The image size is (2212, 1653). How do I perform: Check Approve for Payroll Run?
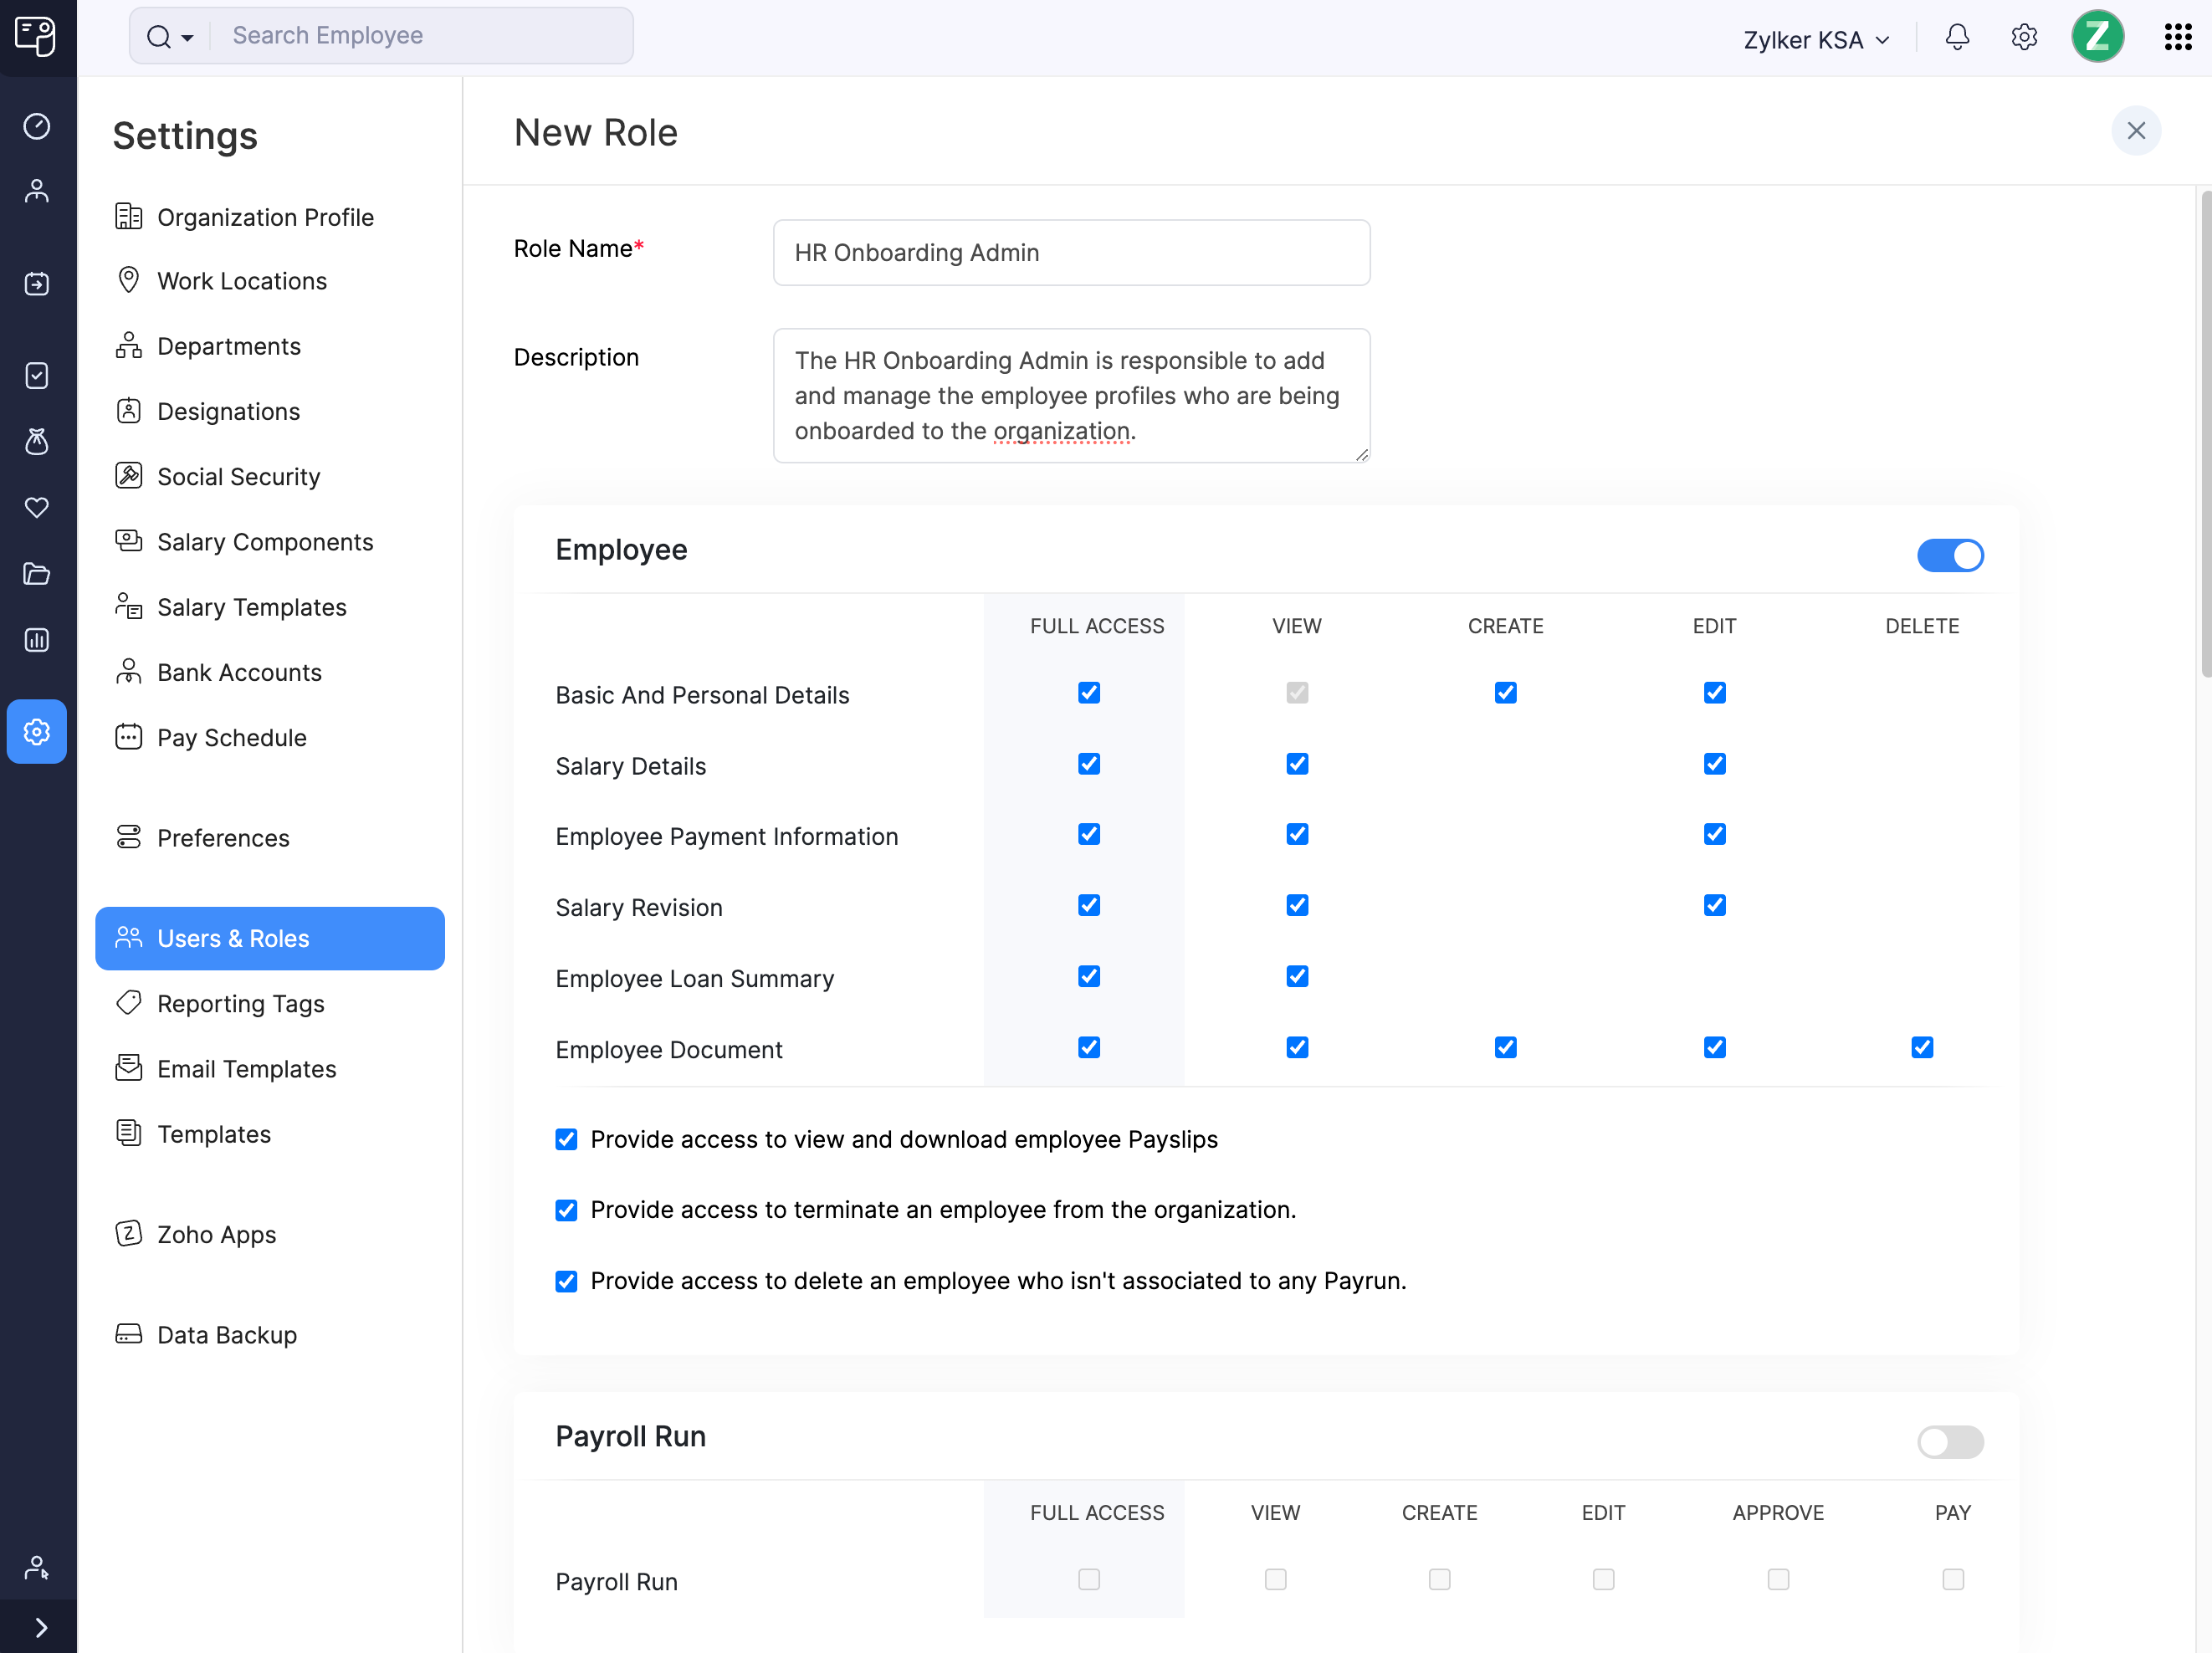click(x=1777, y=1579)
